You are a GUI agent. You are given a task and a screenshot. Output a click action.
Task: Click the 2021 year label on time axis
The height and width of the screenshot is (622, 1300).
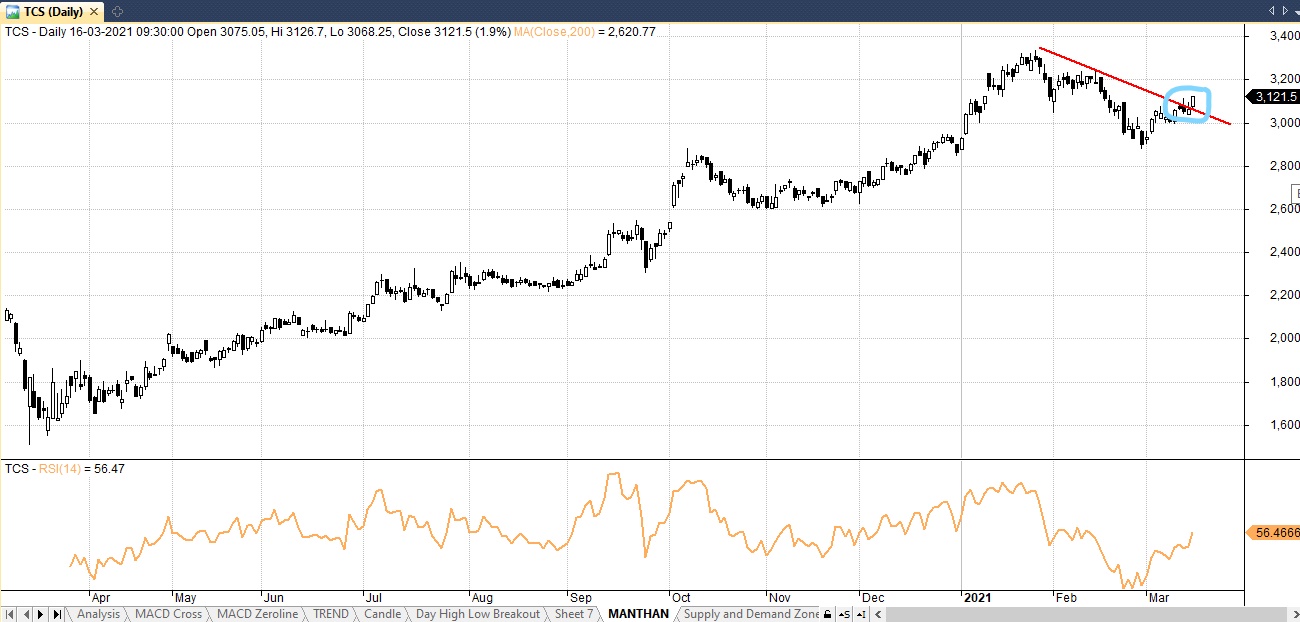[977, 596]
